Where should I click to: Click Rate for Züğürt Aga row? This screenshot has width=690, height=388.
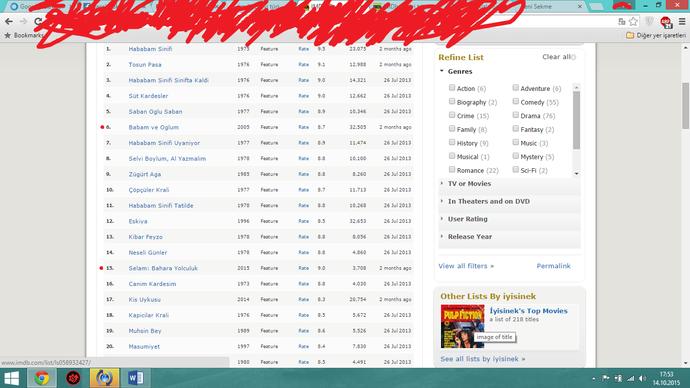[x=303, y=174]
